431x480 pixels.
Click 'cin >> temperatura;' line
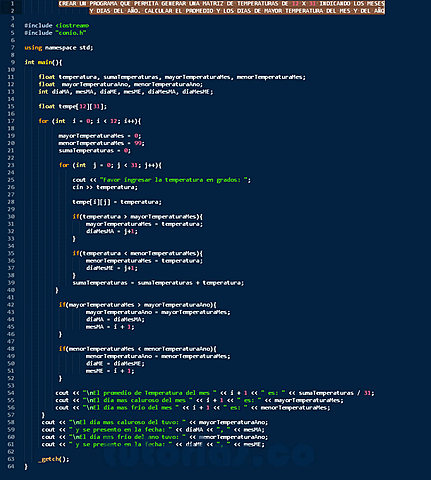pos(105,187)
